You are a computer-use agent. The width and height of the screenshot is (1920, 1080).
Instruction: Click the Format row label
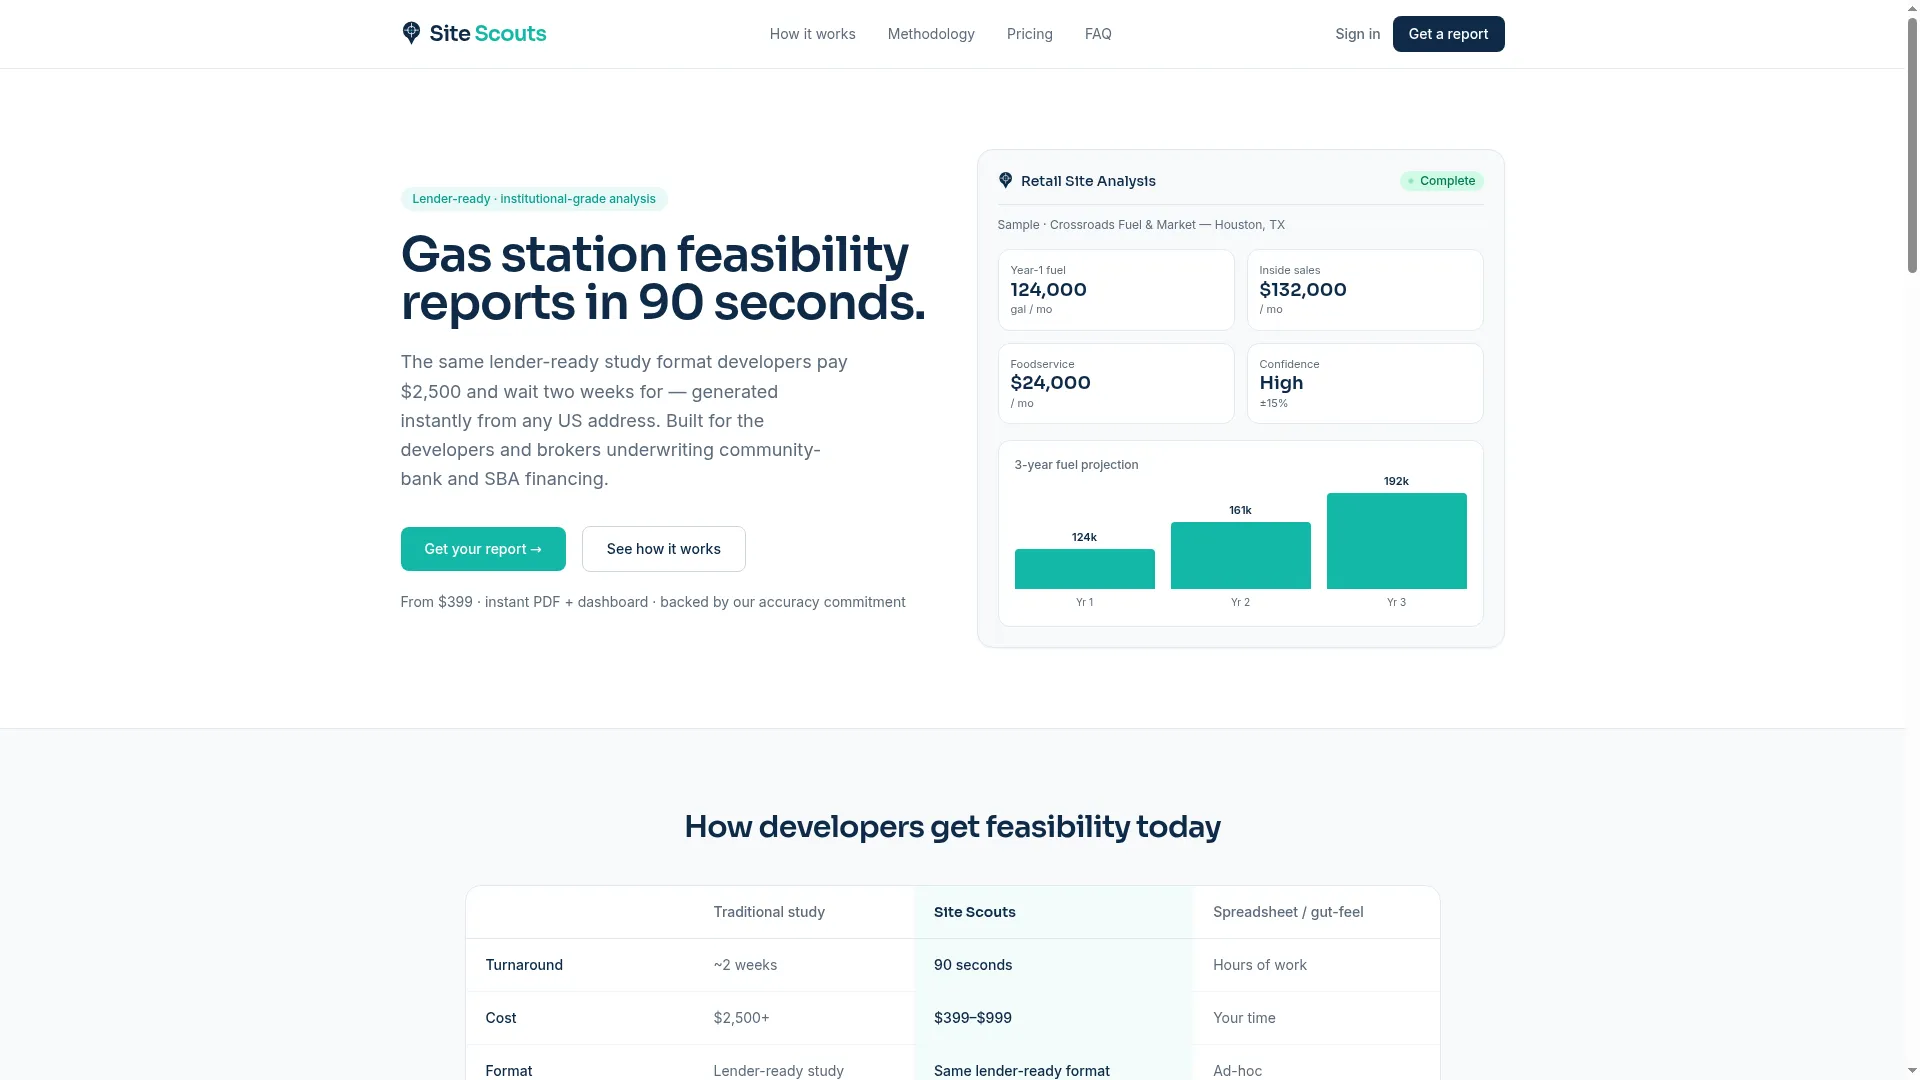pyautogui.click(x=509, y=1070)
